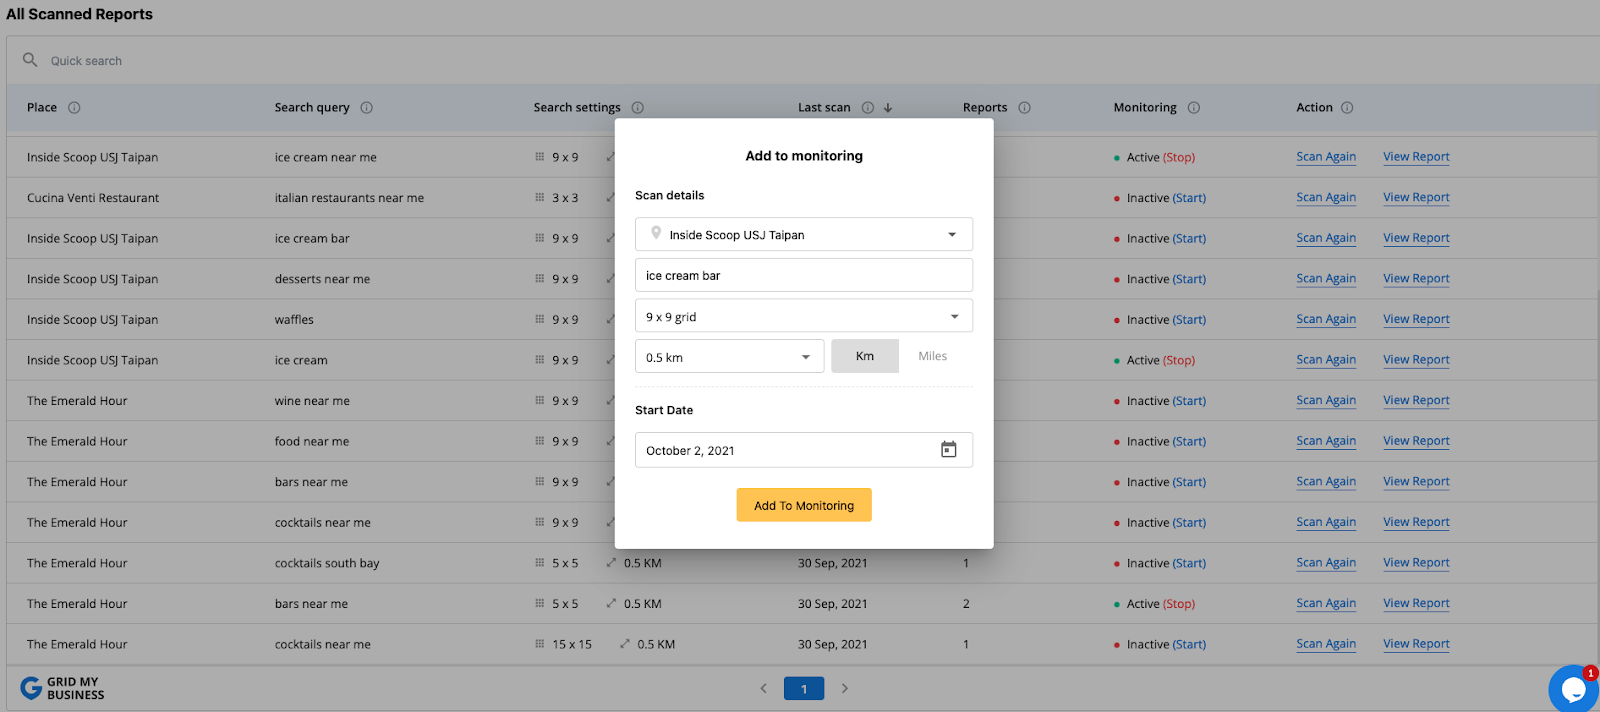This screenshot has height=712, width=1600.
Task: Click the 'Cucina Venti Restaurant' place cell
Action: click(93, 198)
